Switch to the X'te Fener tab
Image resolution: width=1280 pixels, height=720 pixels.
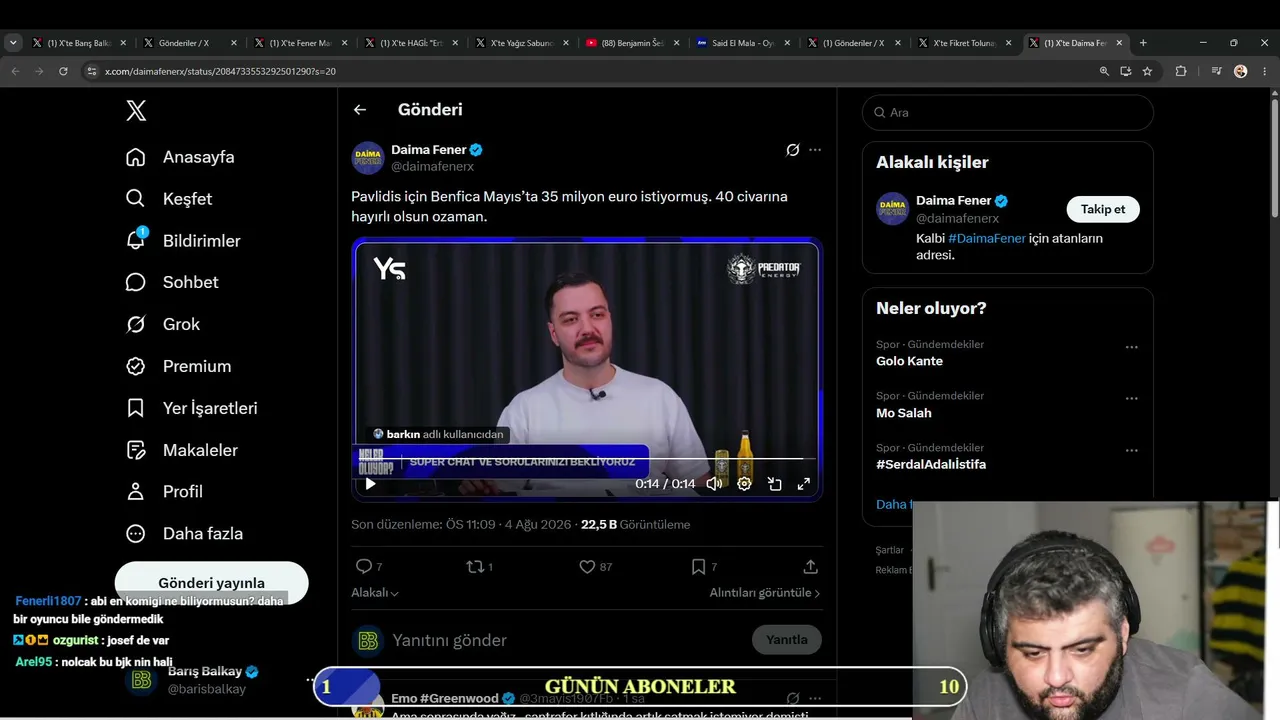(x=299, y=43)
